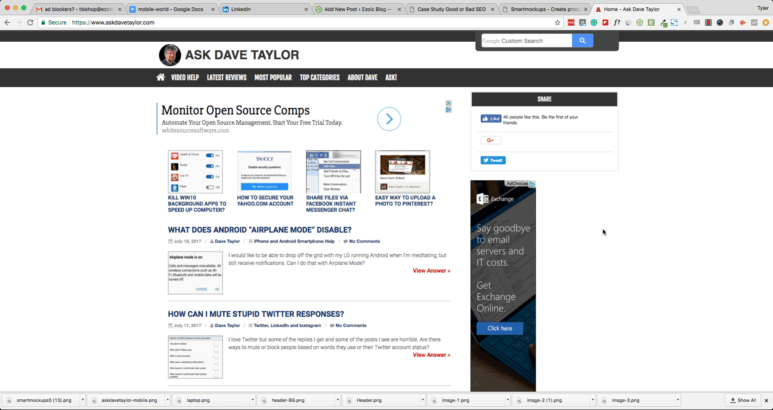Go to the site home icon in navbar
The image size is (773, 410).
160,77
